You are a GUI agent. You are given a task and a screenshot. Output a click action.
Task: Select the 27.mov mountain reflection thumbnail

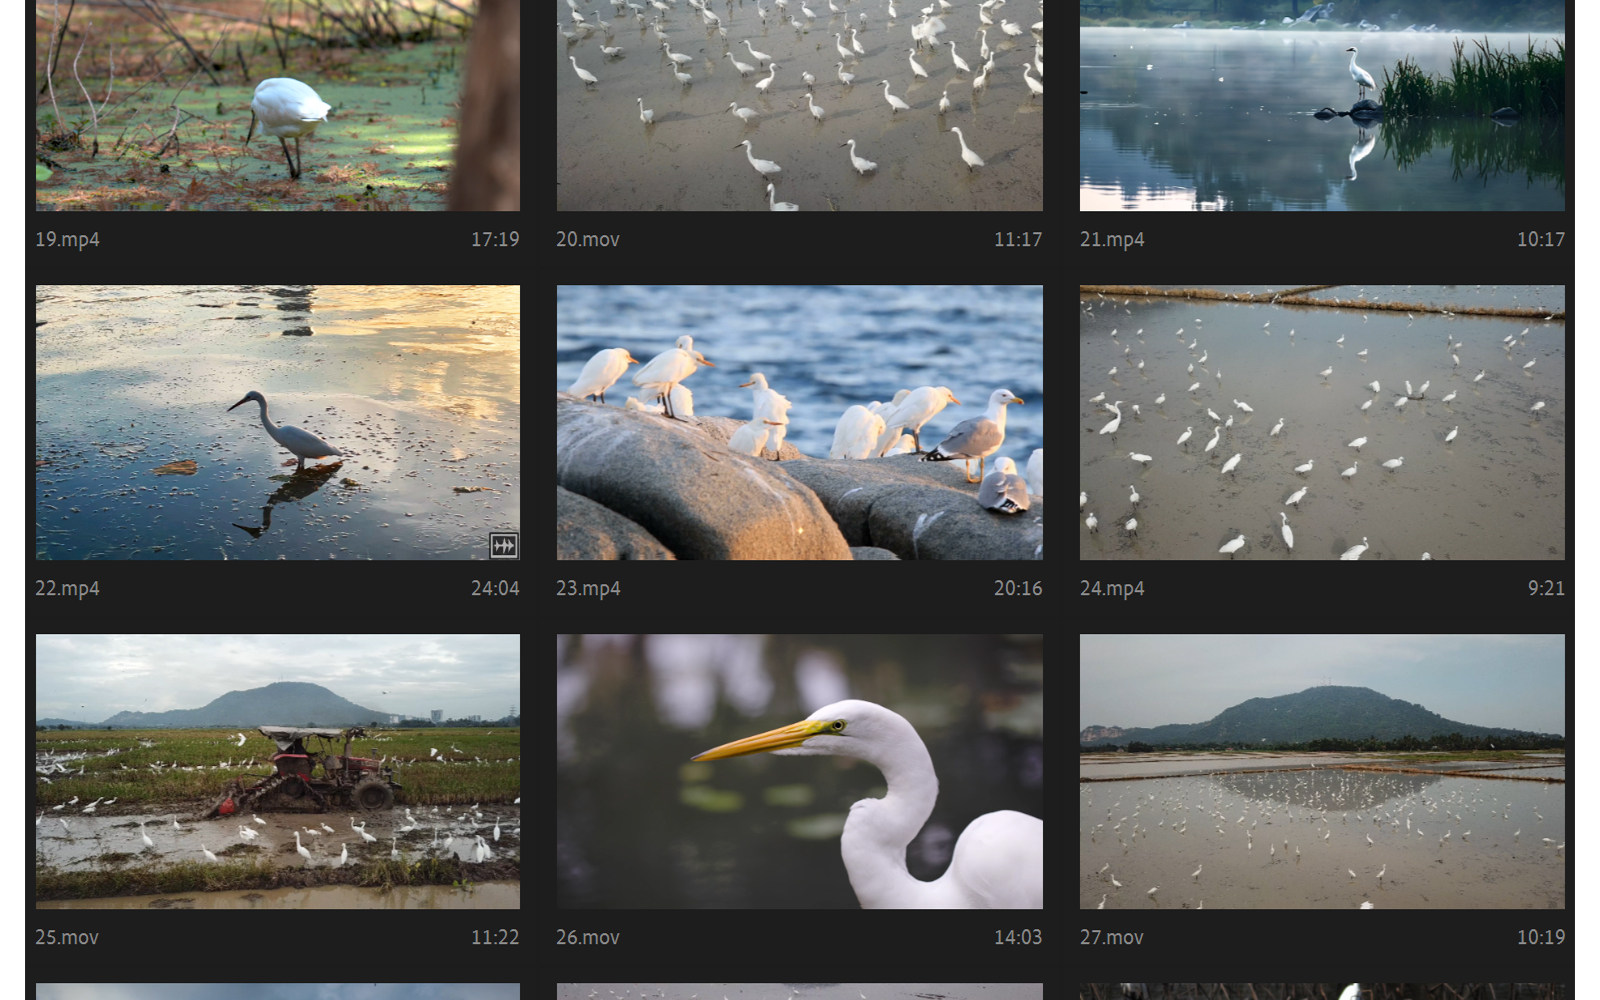pos(1322,772)
